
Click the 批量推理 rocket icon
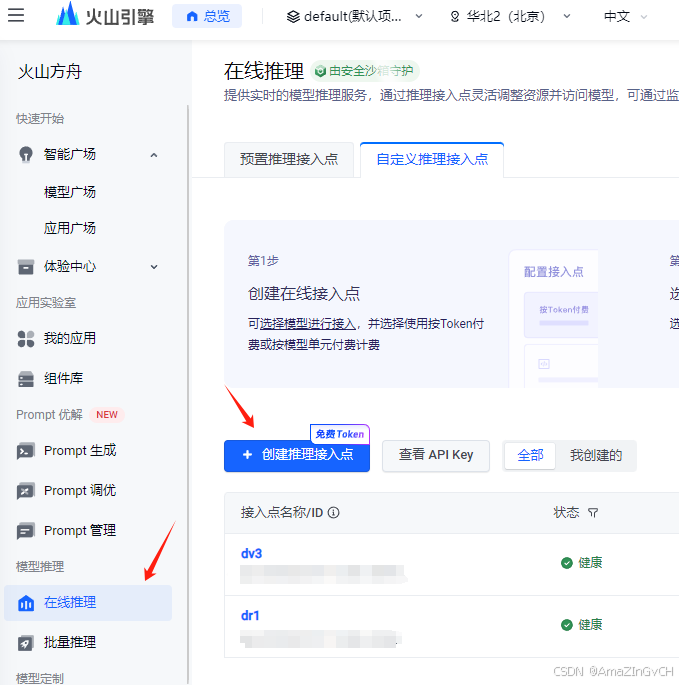(x=26, y=643)
